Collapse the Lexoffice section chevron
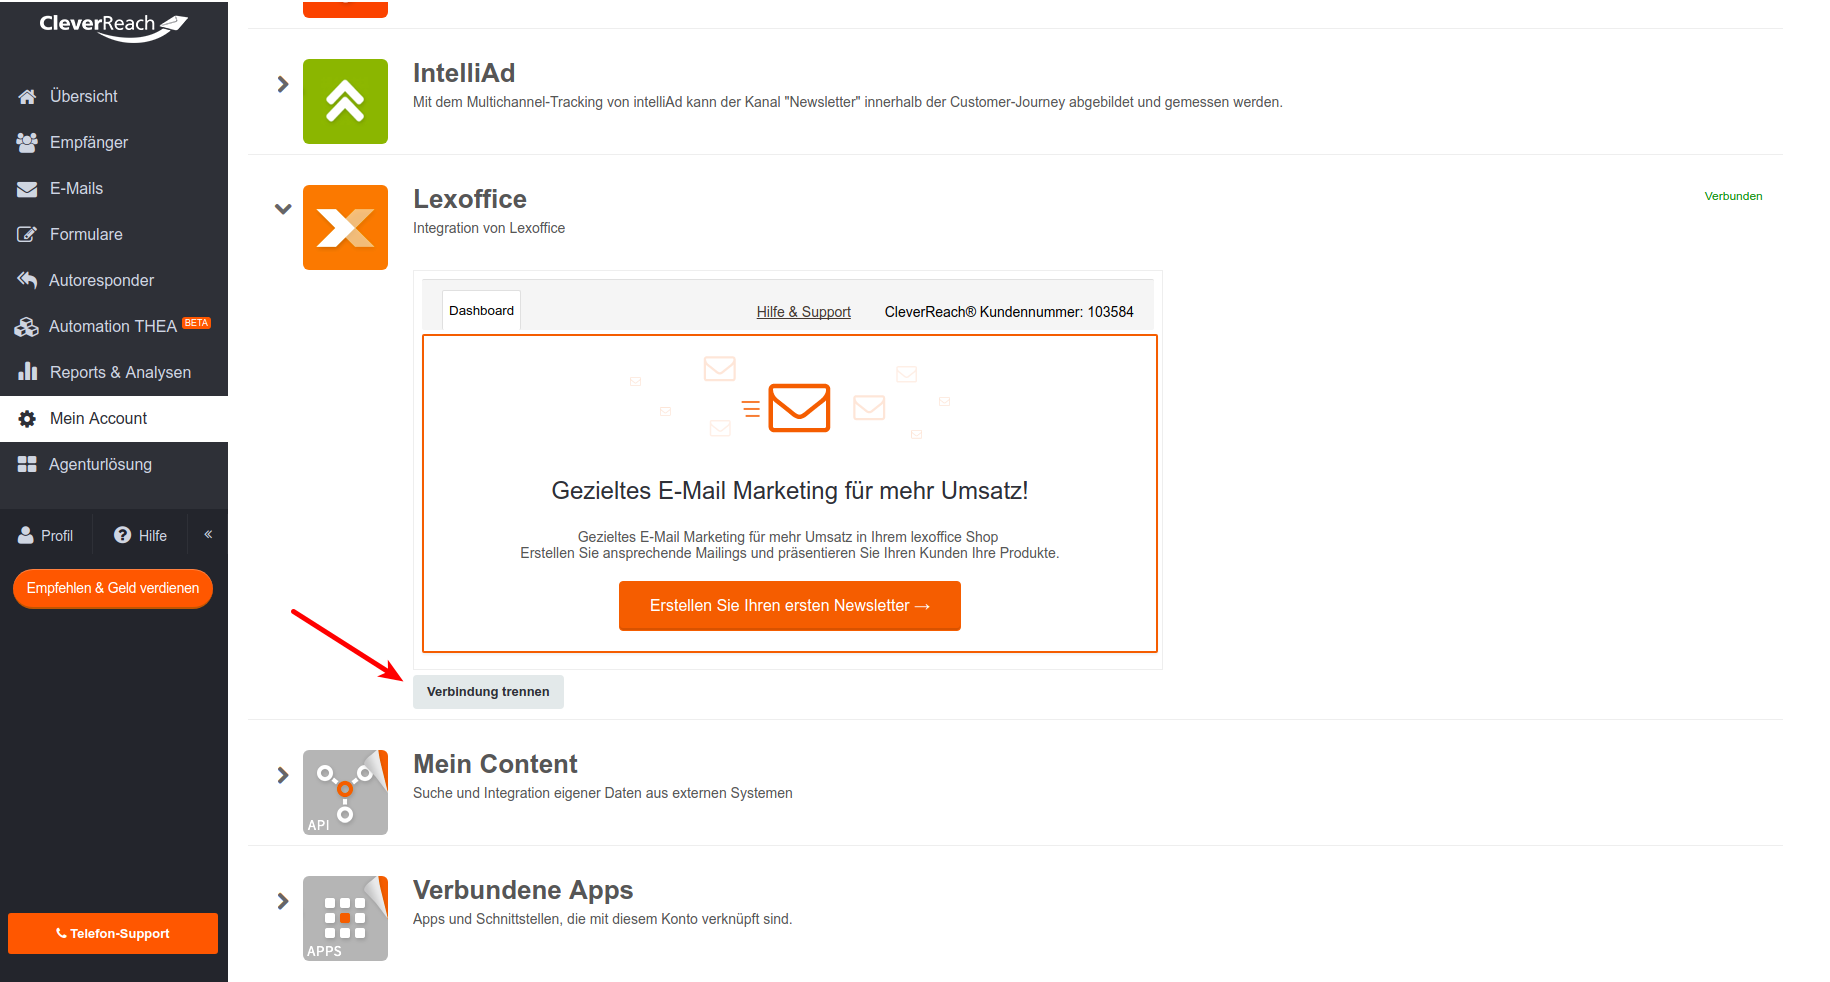Viewport: 1830px width, 982px height. click(283, 209)
